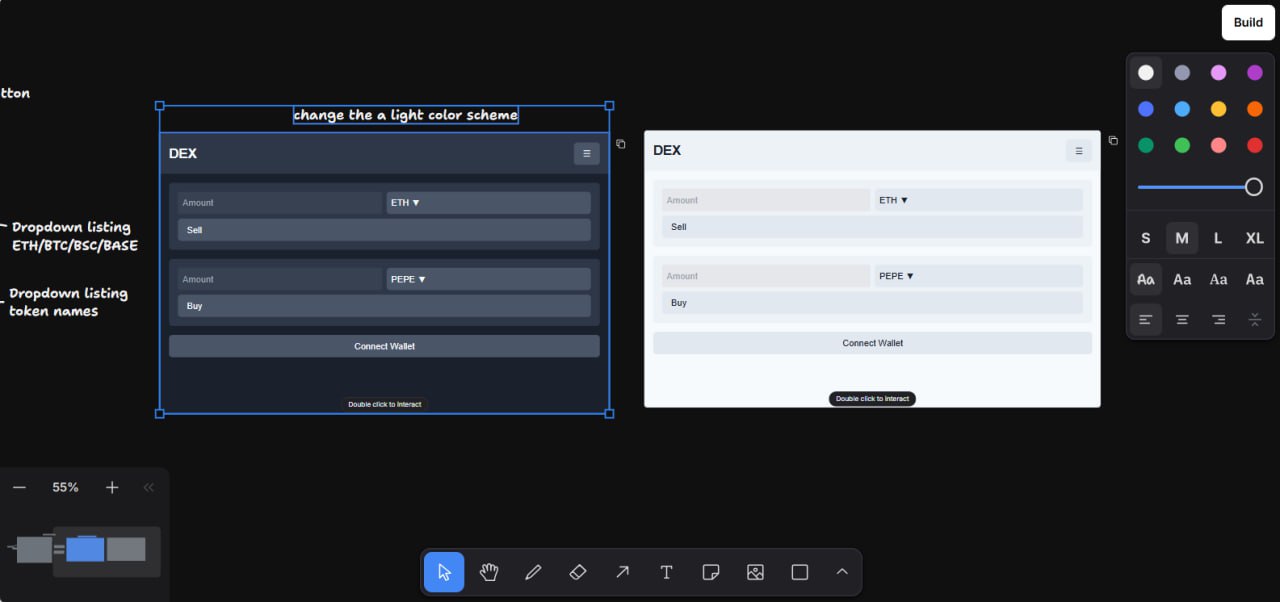1280x602 pixels.
Task: Open hamburger menu in light DEX preview
Action: tap(1078, 151)
